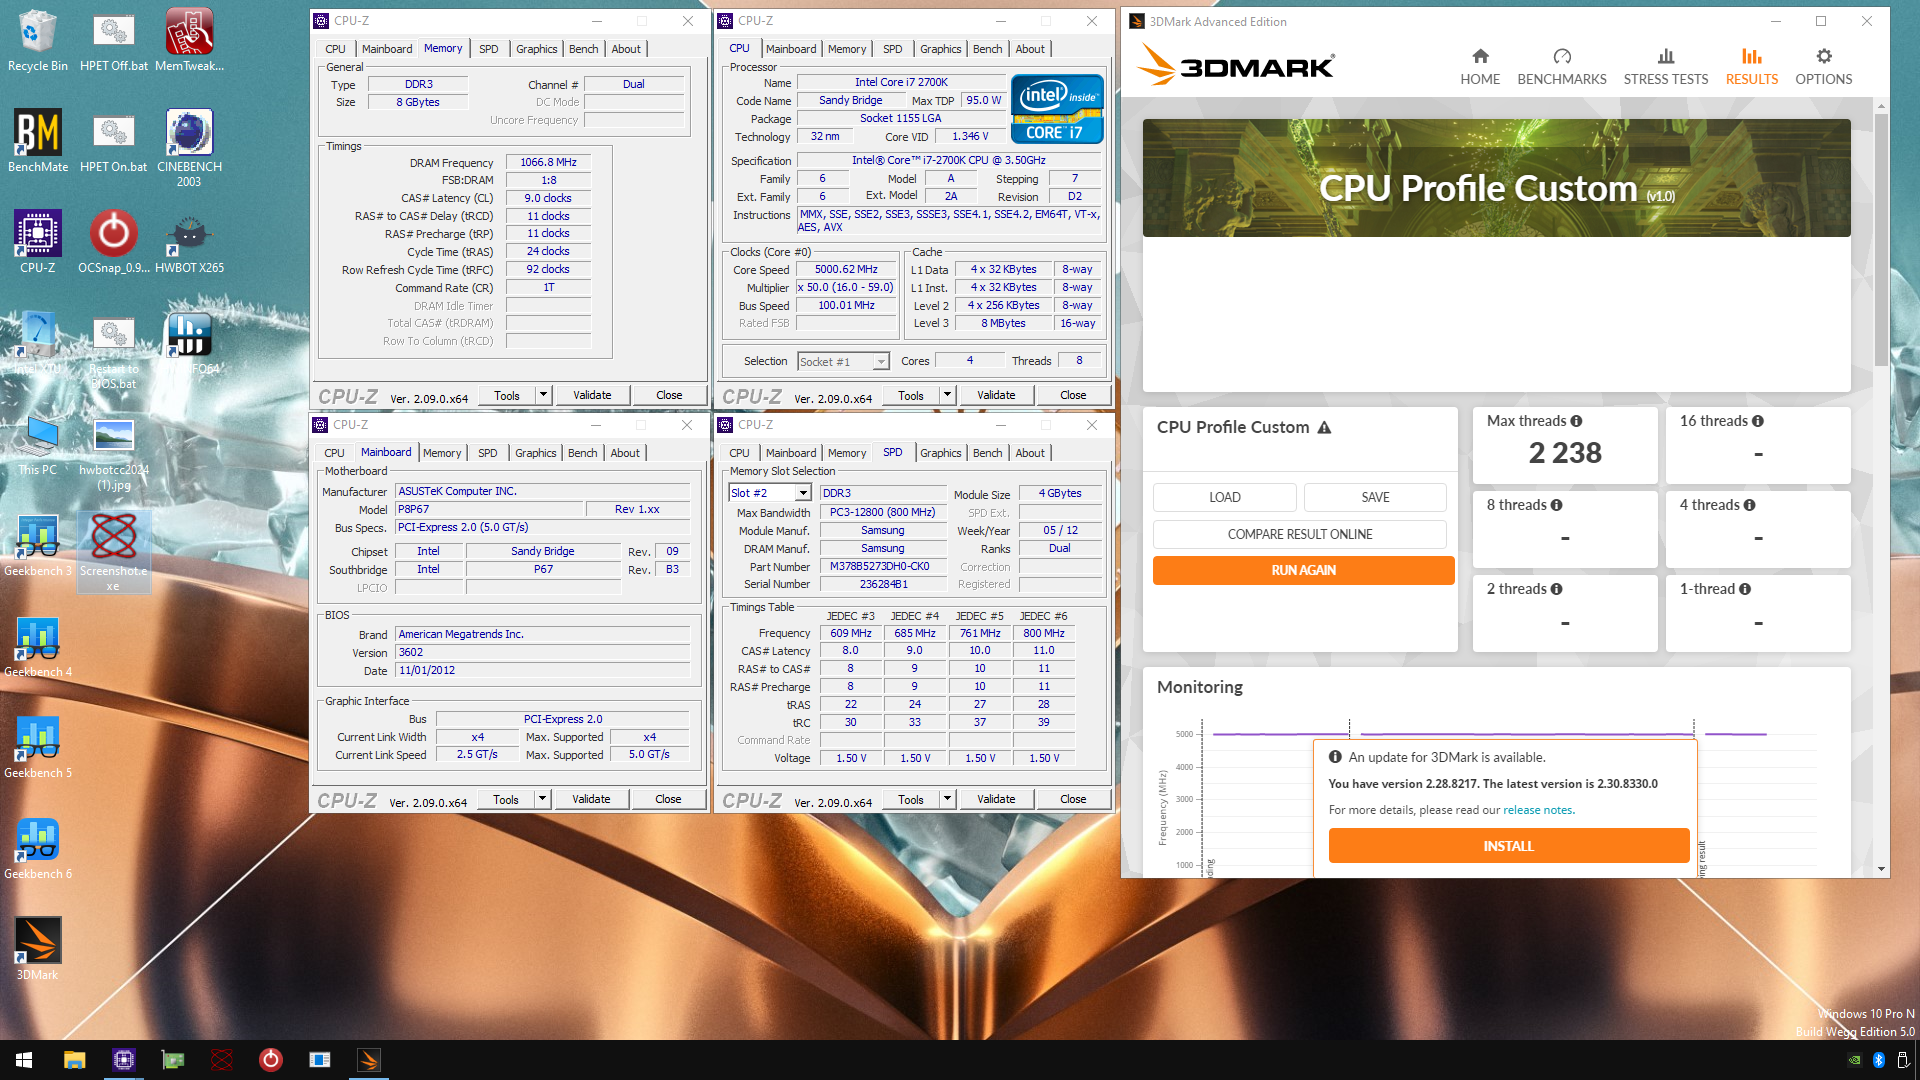Open the Recycle Bin desktop icon
Viewport: 1920px width, 1080px height.
click(x=38, y=40)
